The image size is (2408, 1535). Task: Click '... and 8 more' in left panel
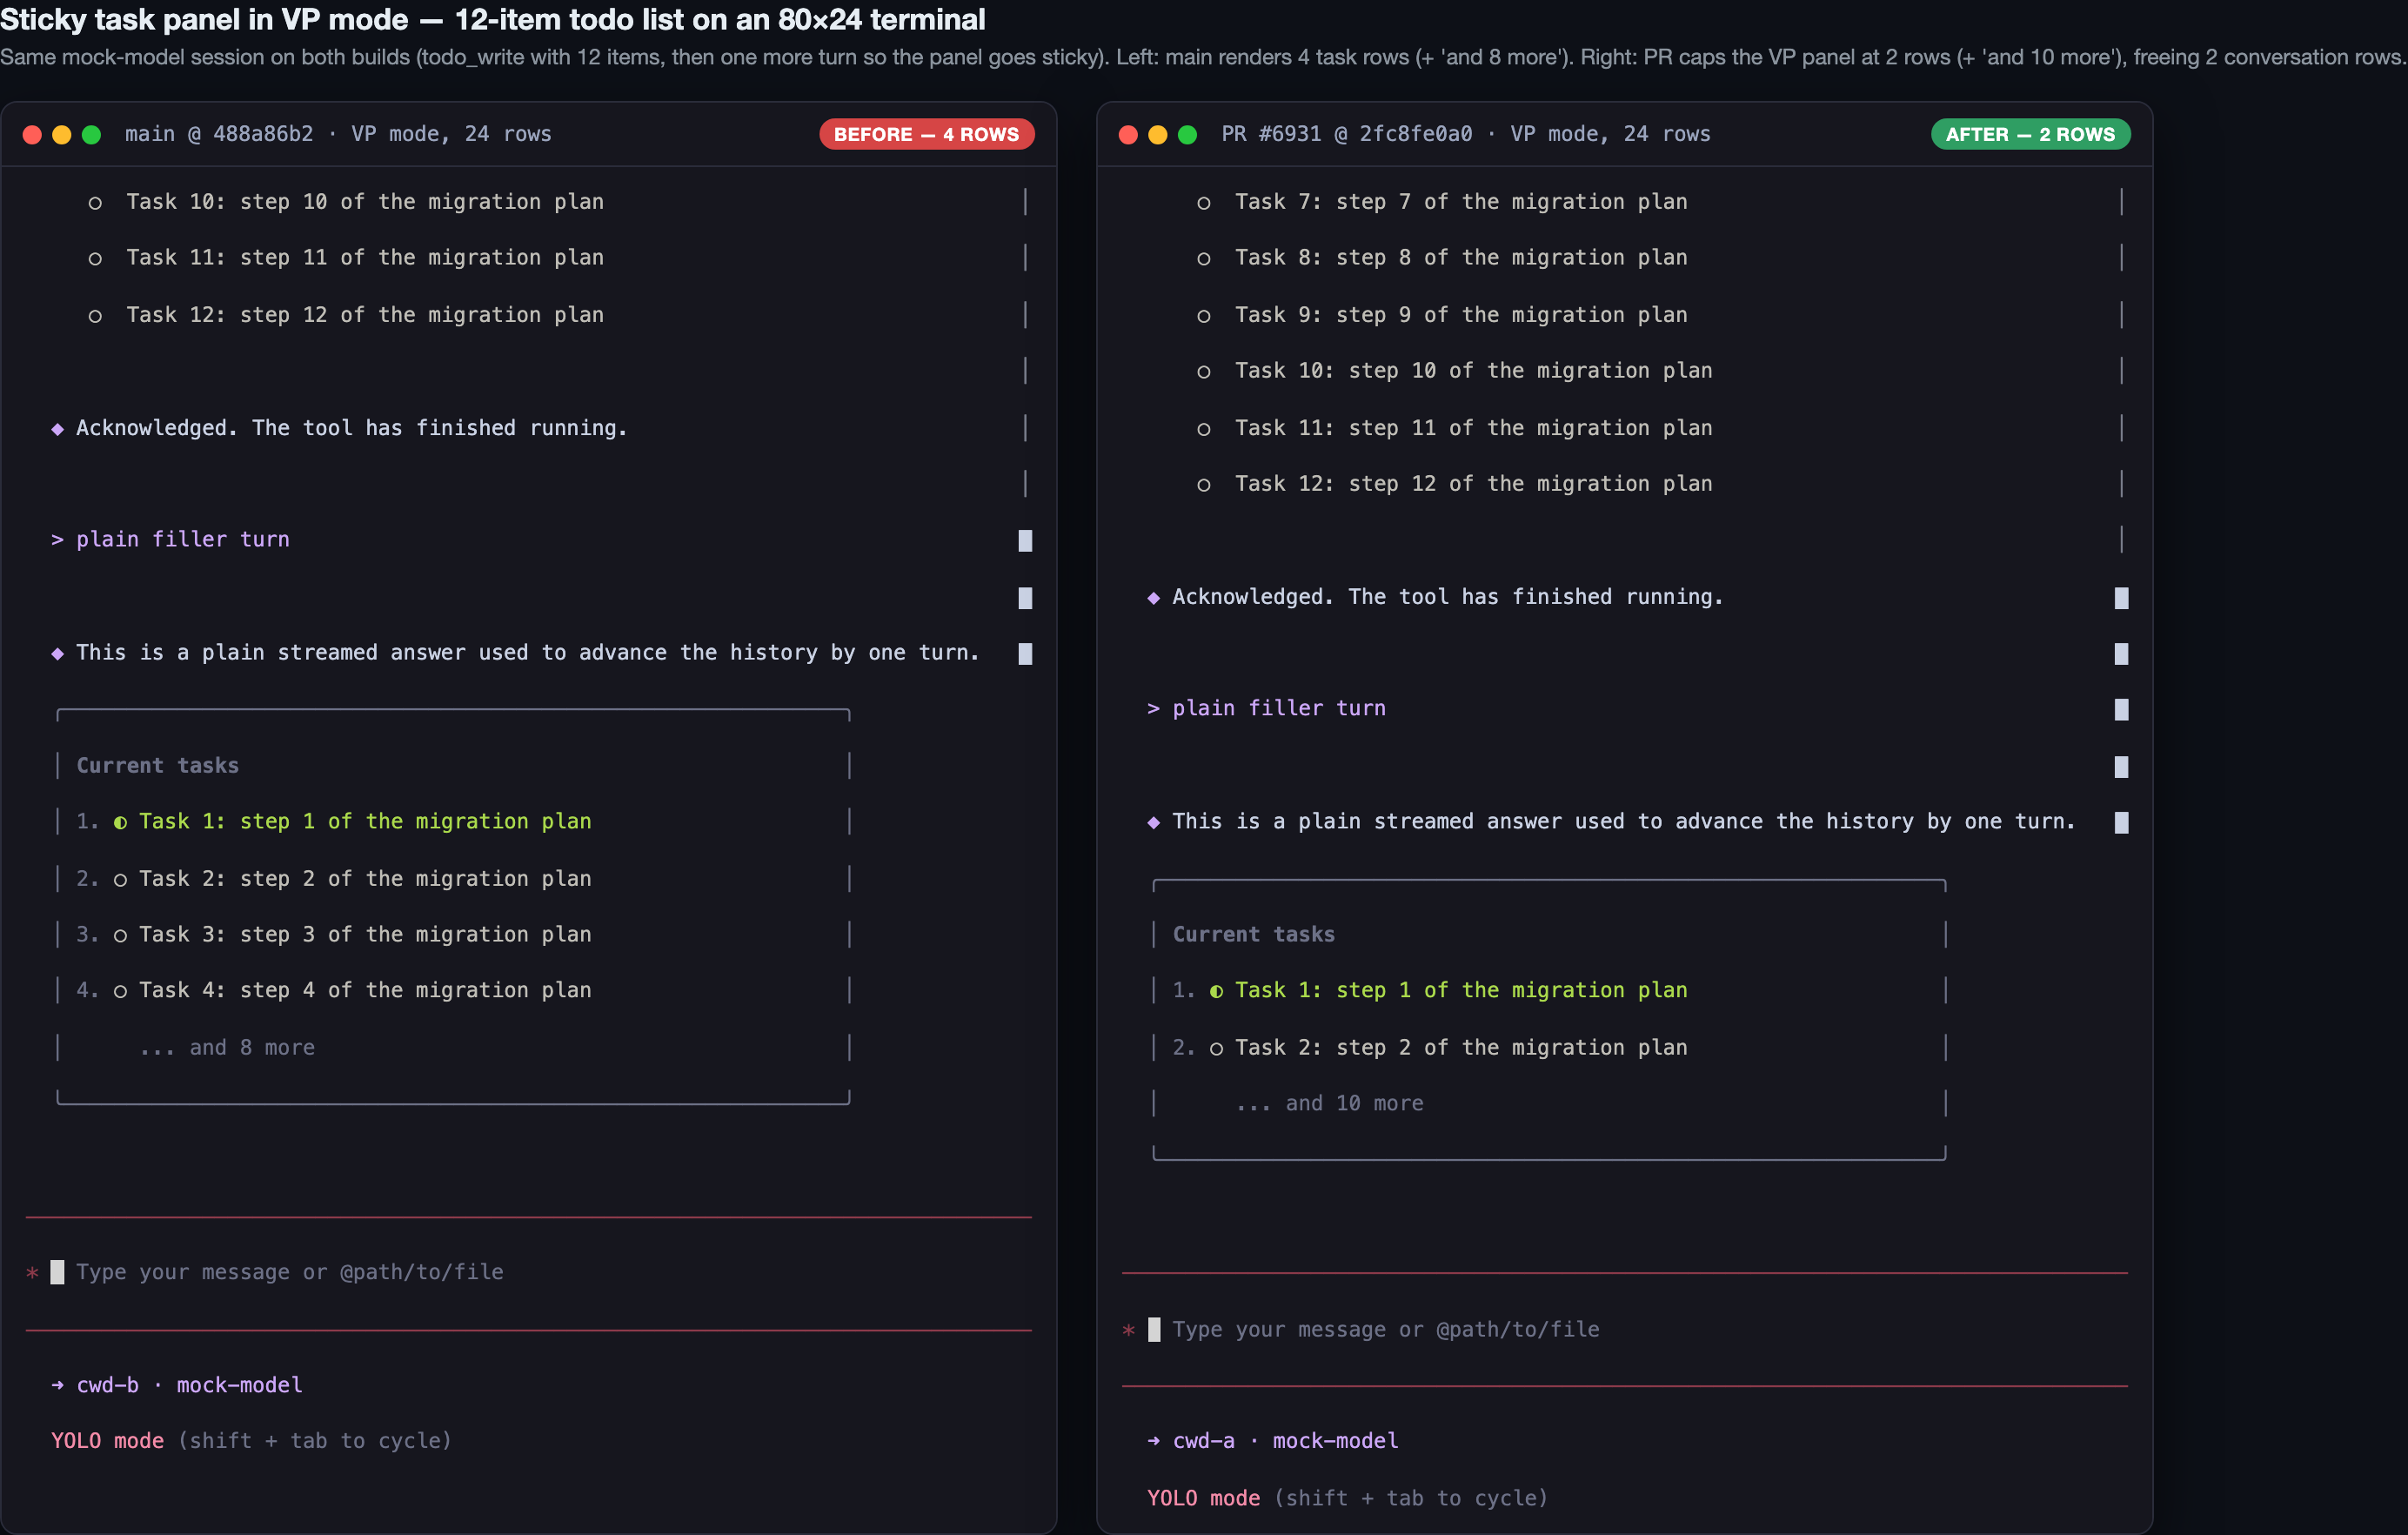(227, 1047)
